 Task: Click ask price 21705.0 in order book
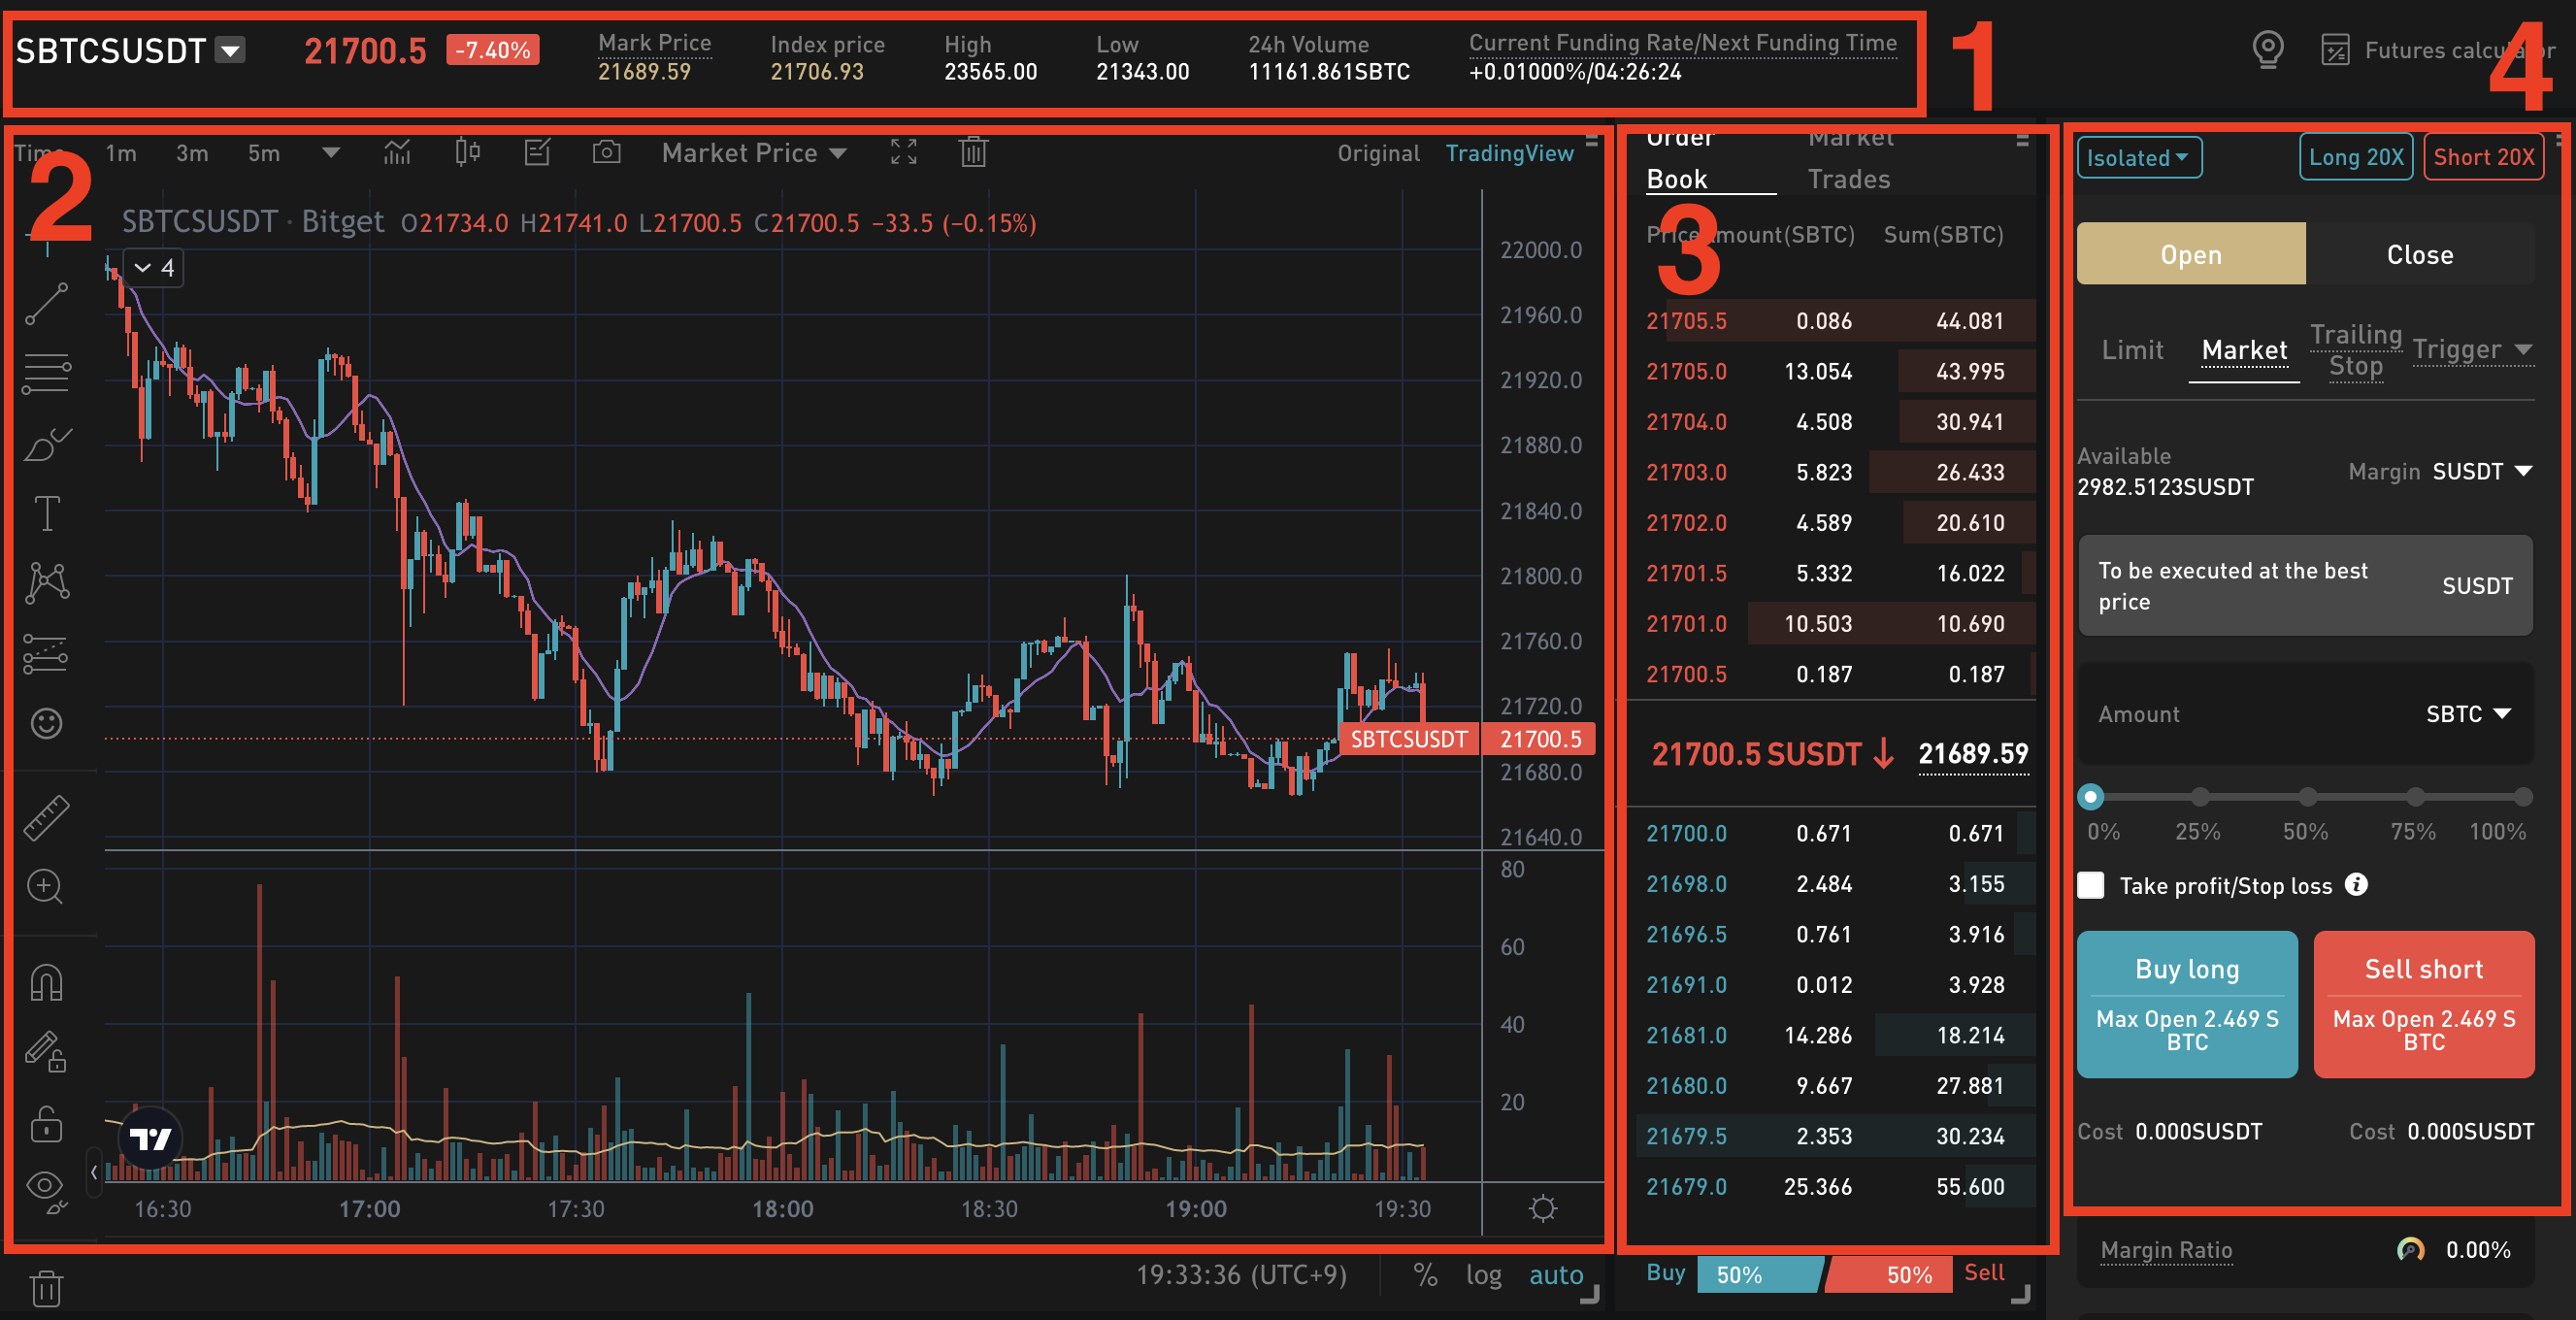[1686, 371]
